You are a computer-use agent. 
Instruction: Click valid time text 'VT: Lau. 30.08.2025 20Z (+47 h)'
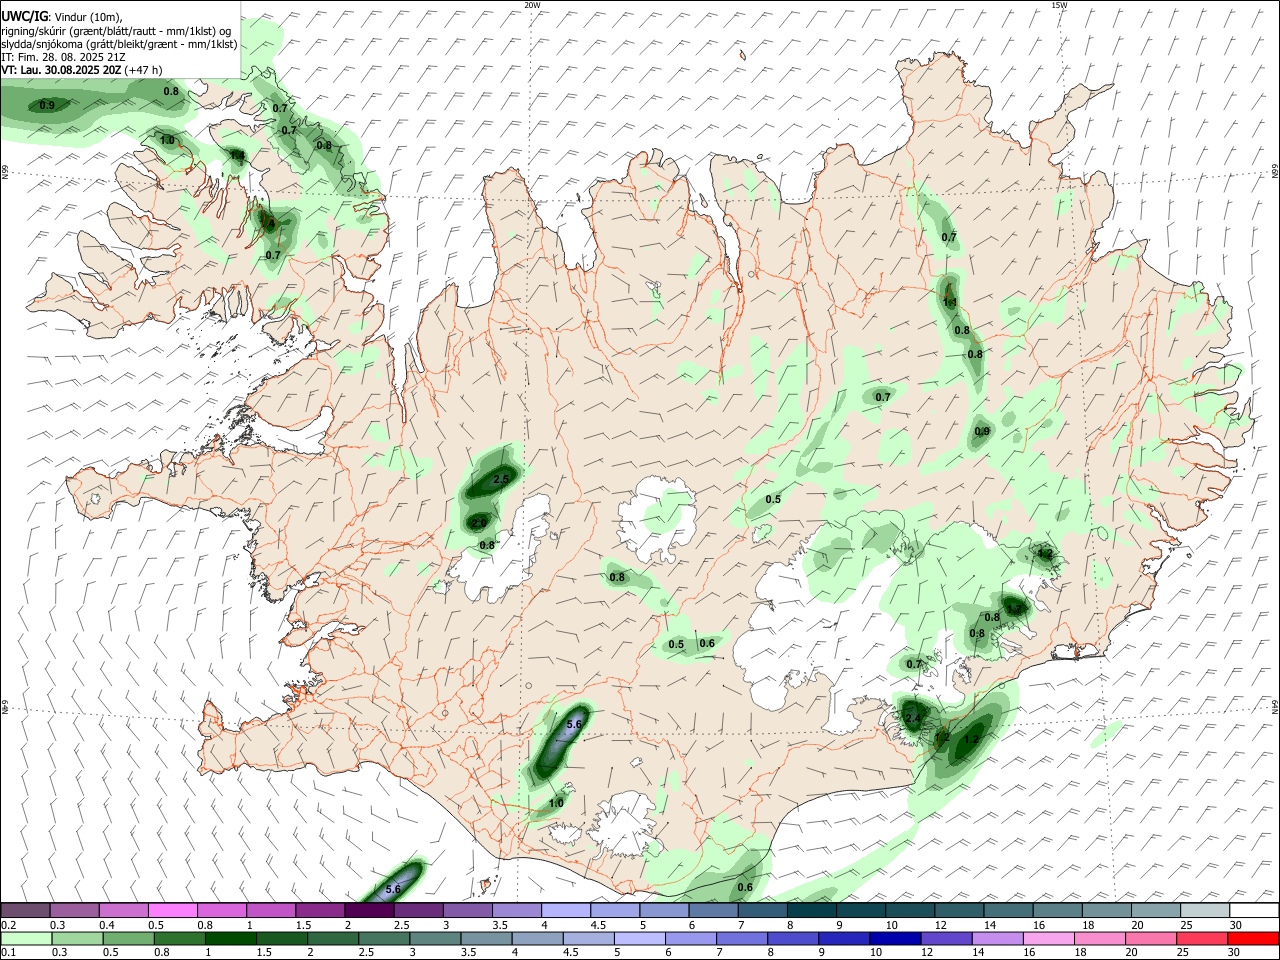coord(82,70)
